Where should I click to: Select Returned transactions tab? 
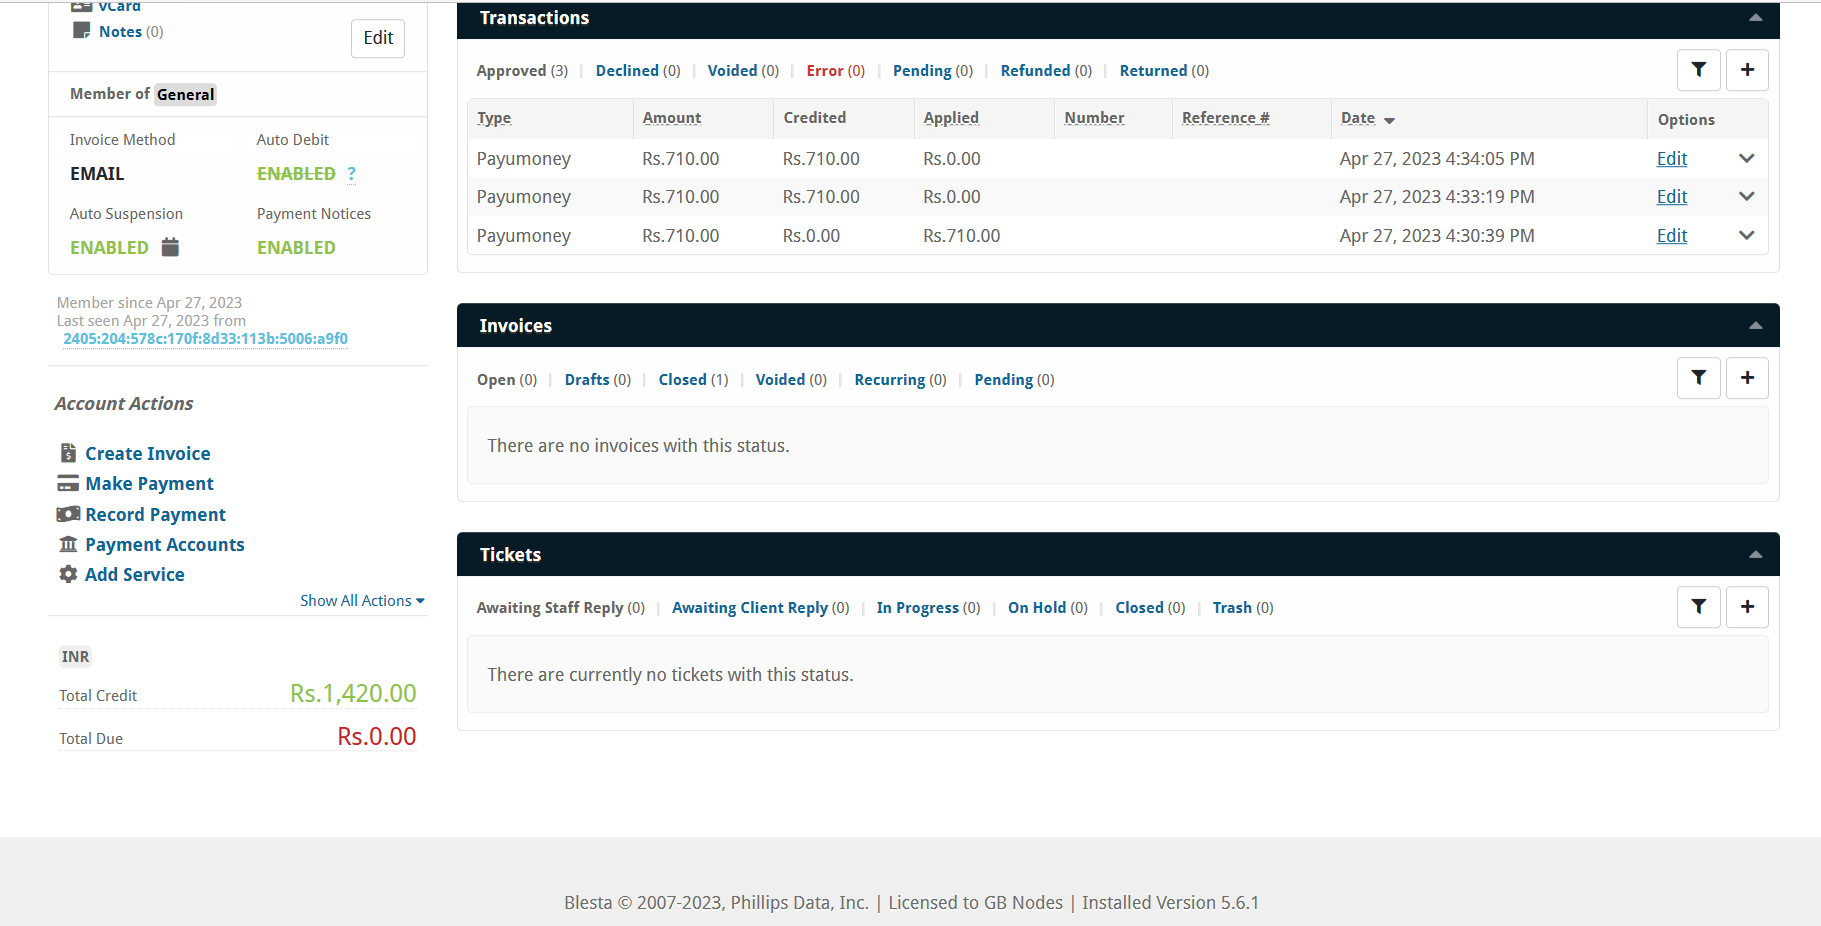(1164, 71)
